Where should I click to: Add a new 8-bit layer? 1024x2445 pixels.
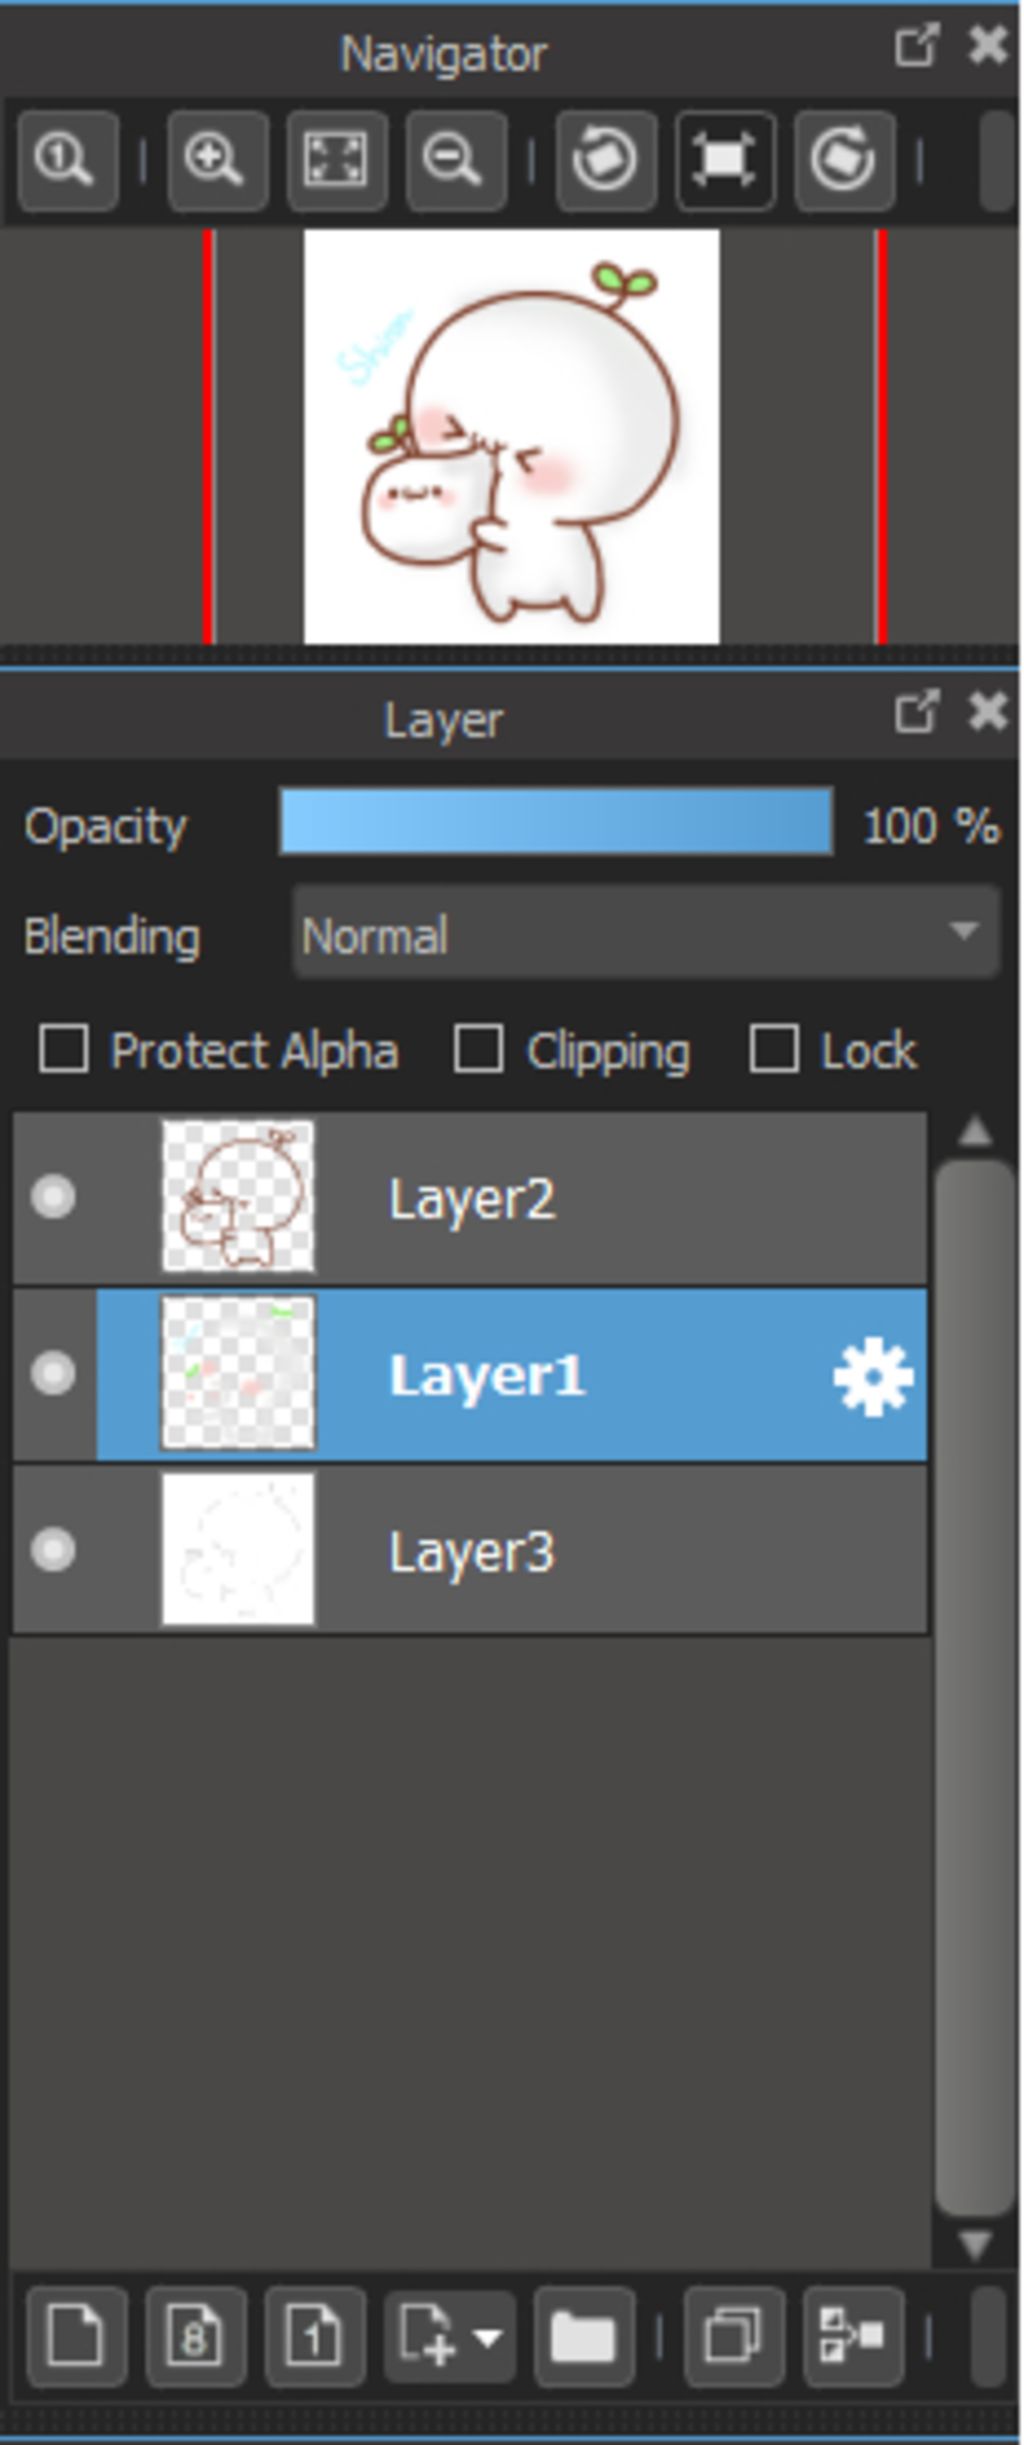[x=196, y=2336]
